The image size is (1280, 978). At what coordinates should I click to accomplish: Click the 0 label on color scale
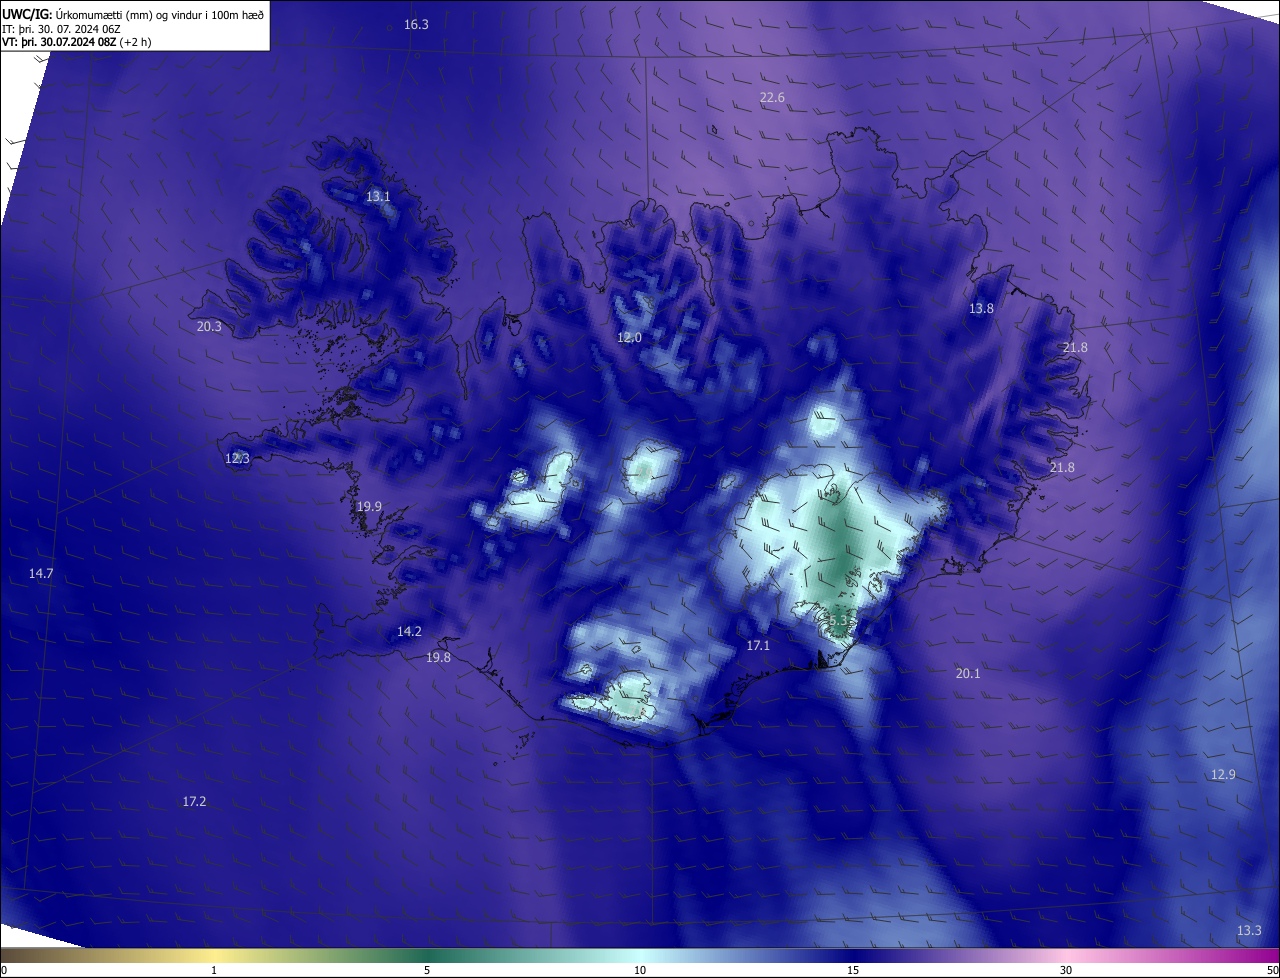point(4,970)
